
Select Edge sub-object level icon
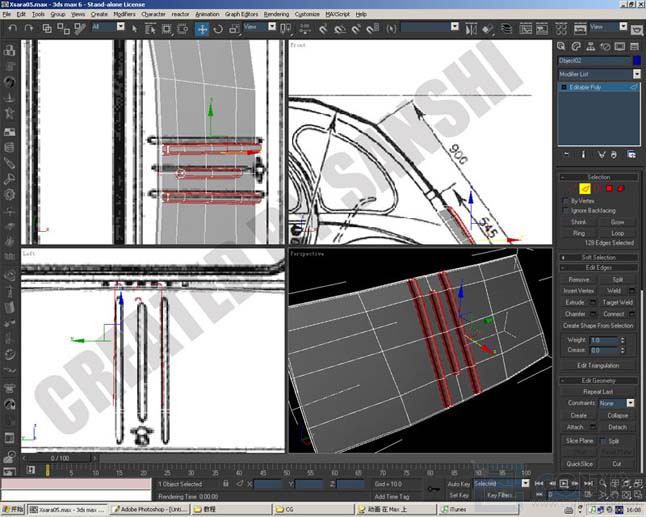click(x=585, y=189)
